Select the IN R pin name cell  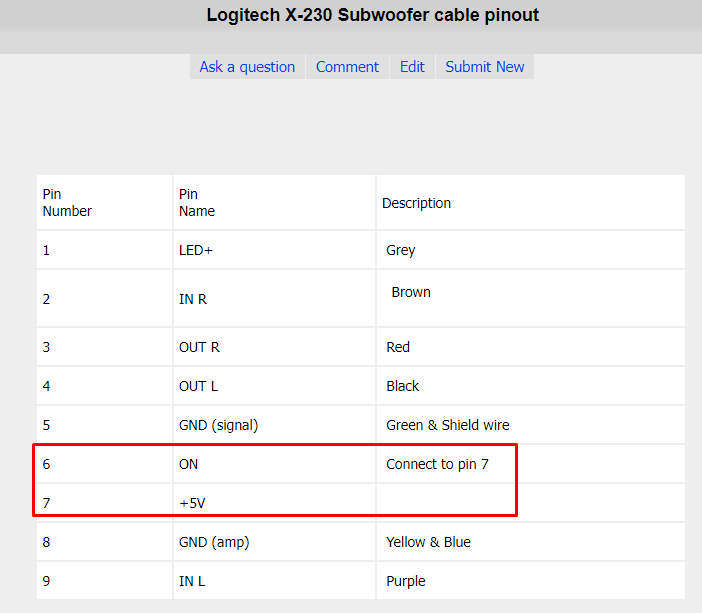274,298
